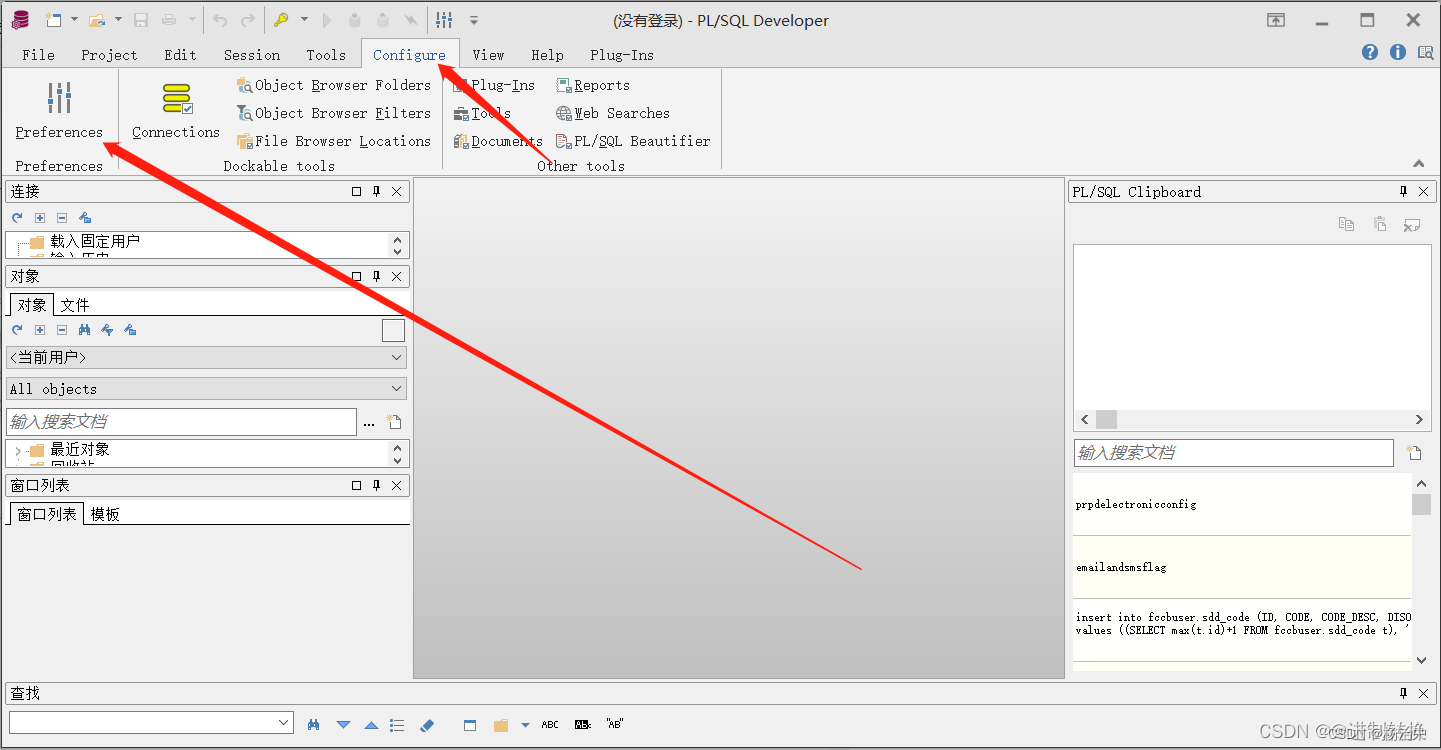1441x750 pixels.
Task: Select the prpdelectronicconfig clipboard entry
Action: point(1242,504)
